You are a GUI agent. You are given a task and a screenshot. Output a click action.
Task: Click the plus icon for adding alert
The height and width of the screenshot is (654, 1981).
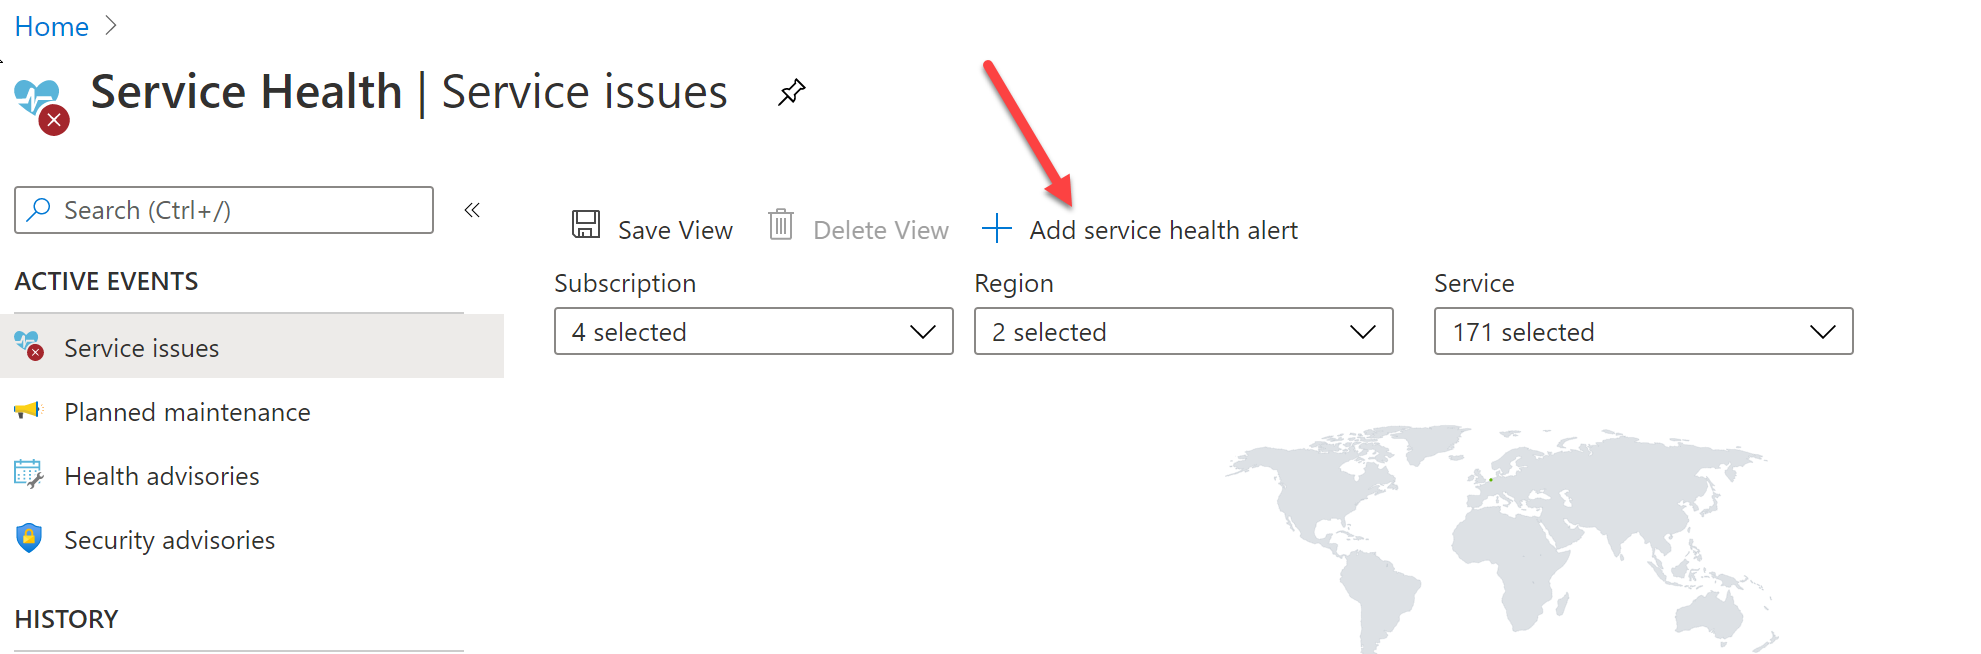pyautogui.click(x=996, y=228)
